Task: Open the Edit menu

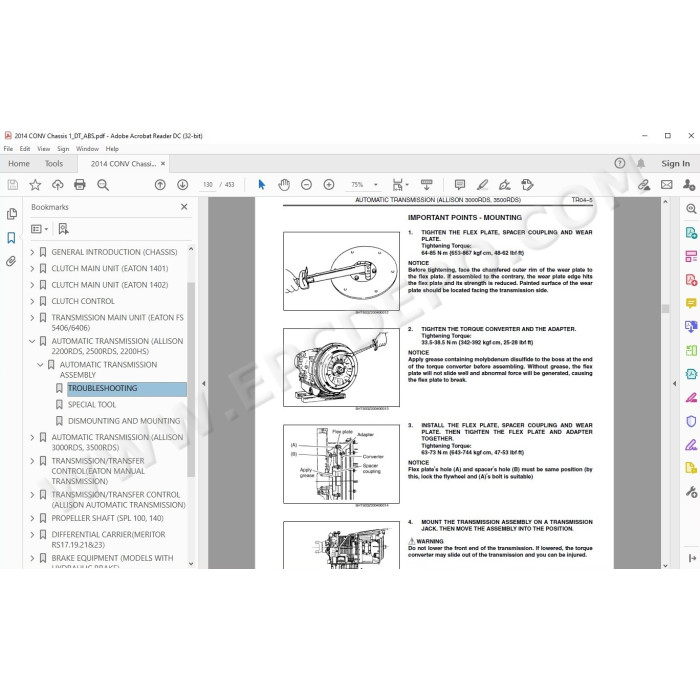Action: point(25,149)
